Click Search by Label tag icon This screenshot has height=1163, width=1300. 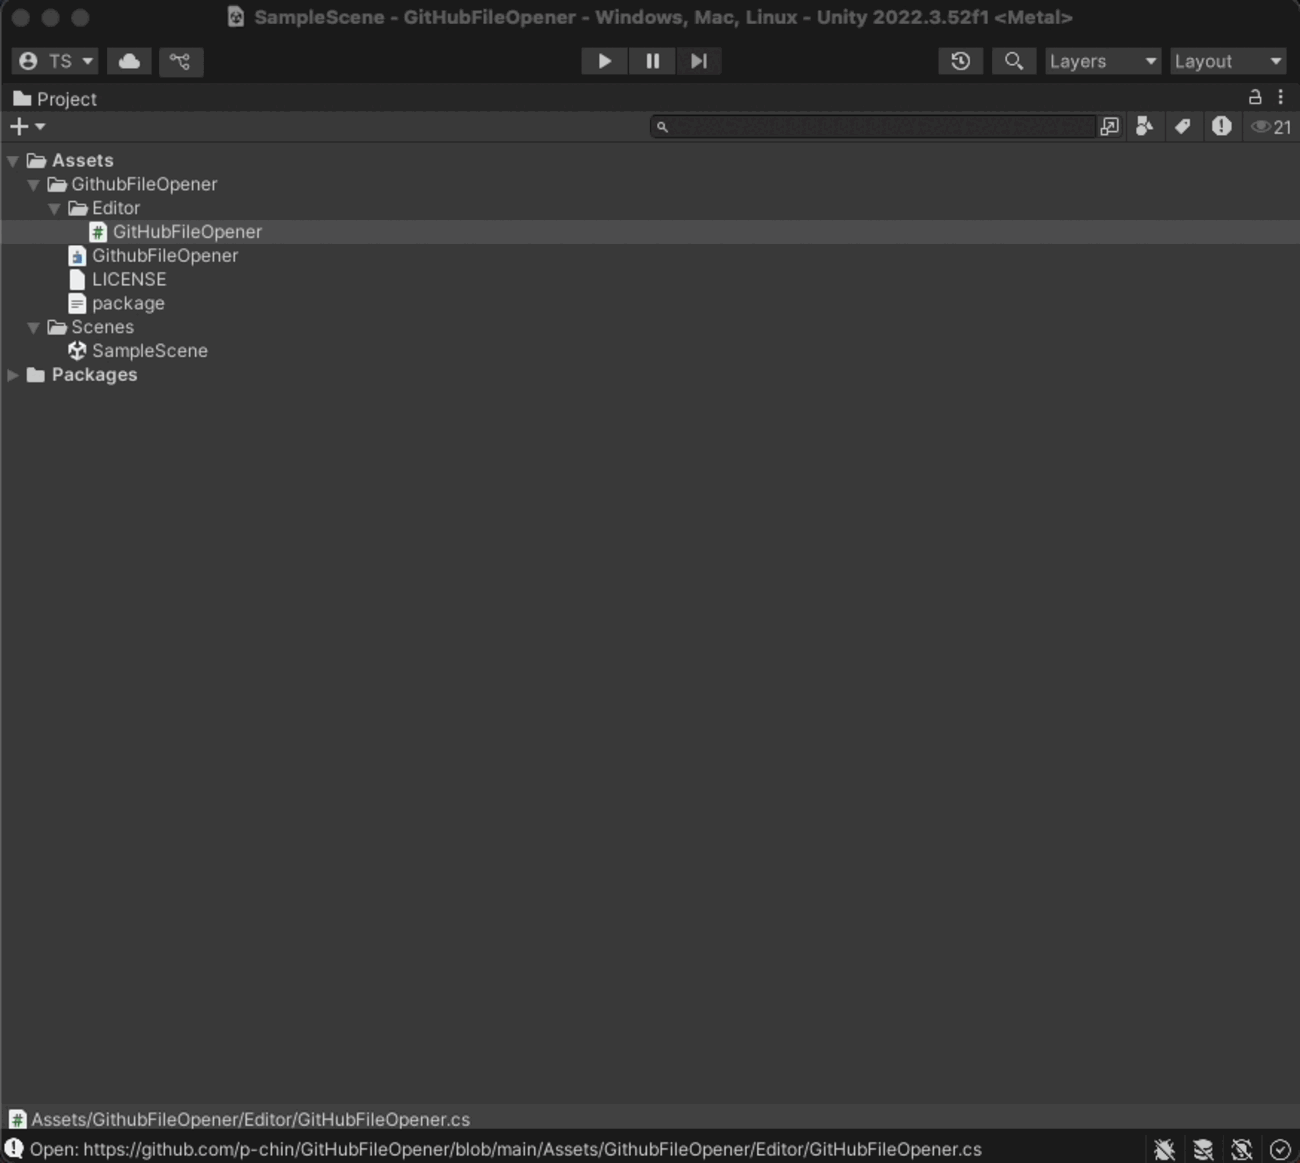click(1183, 127)
